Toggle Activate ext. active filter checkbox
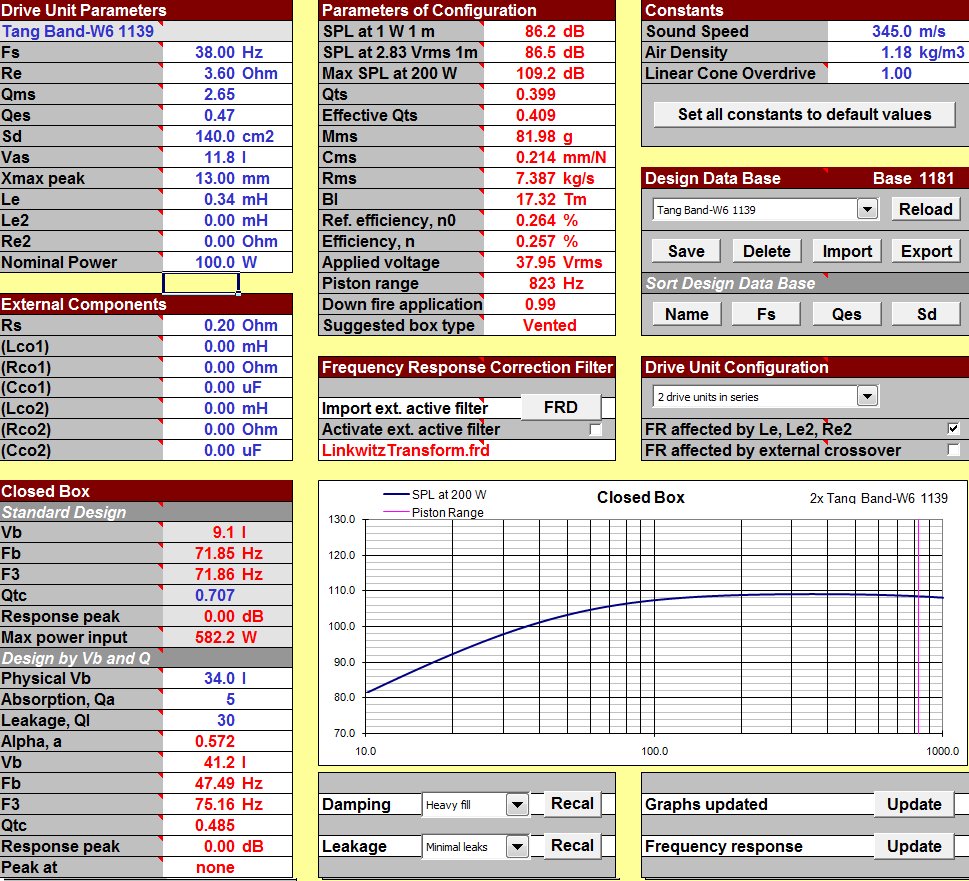The image size is (969, 881). click(x=595, y=429)
